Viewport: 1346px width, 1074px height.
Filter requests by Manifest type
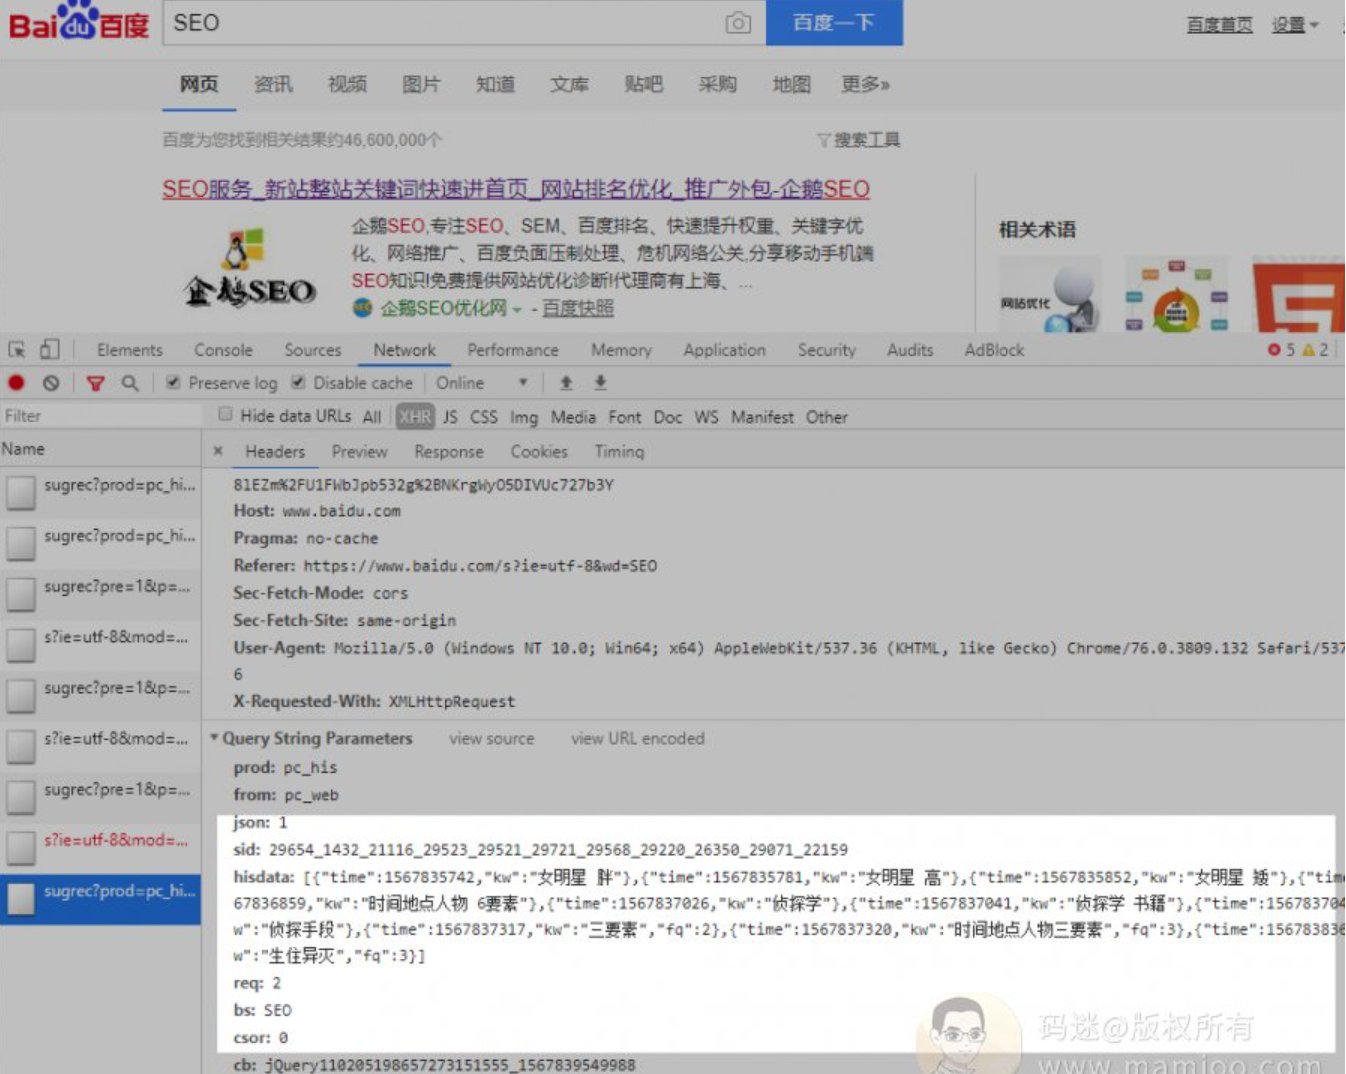762,417
